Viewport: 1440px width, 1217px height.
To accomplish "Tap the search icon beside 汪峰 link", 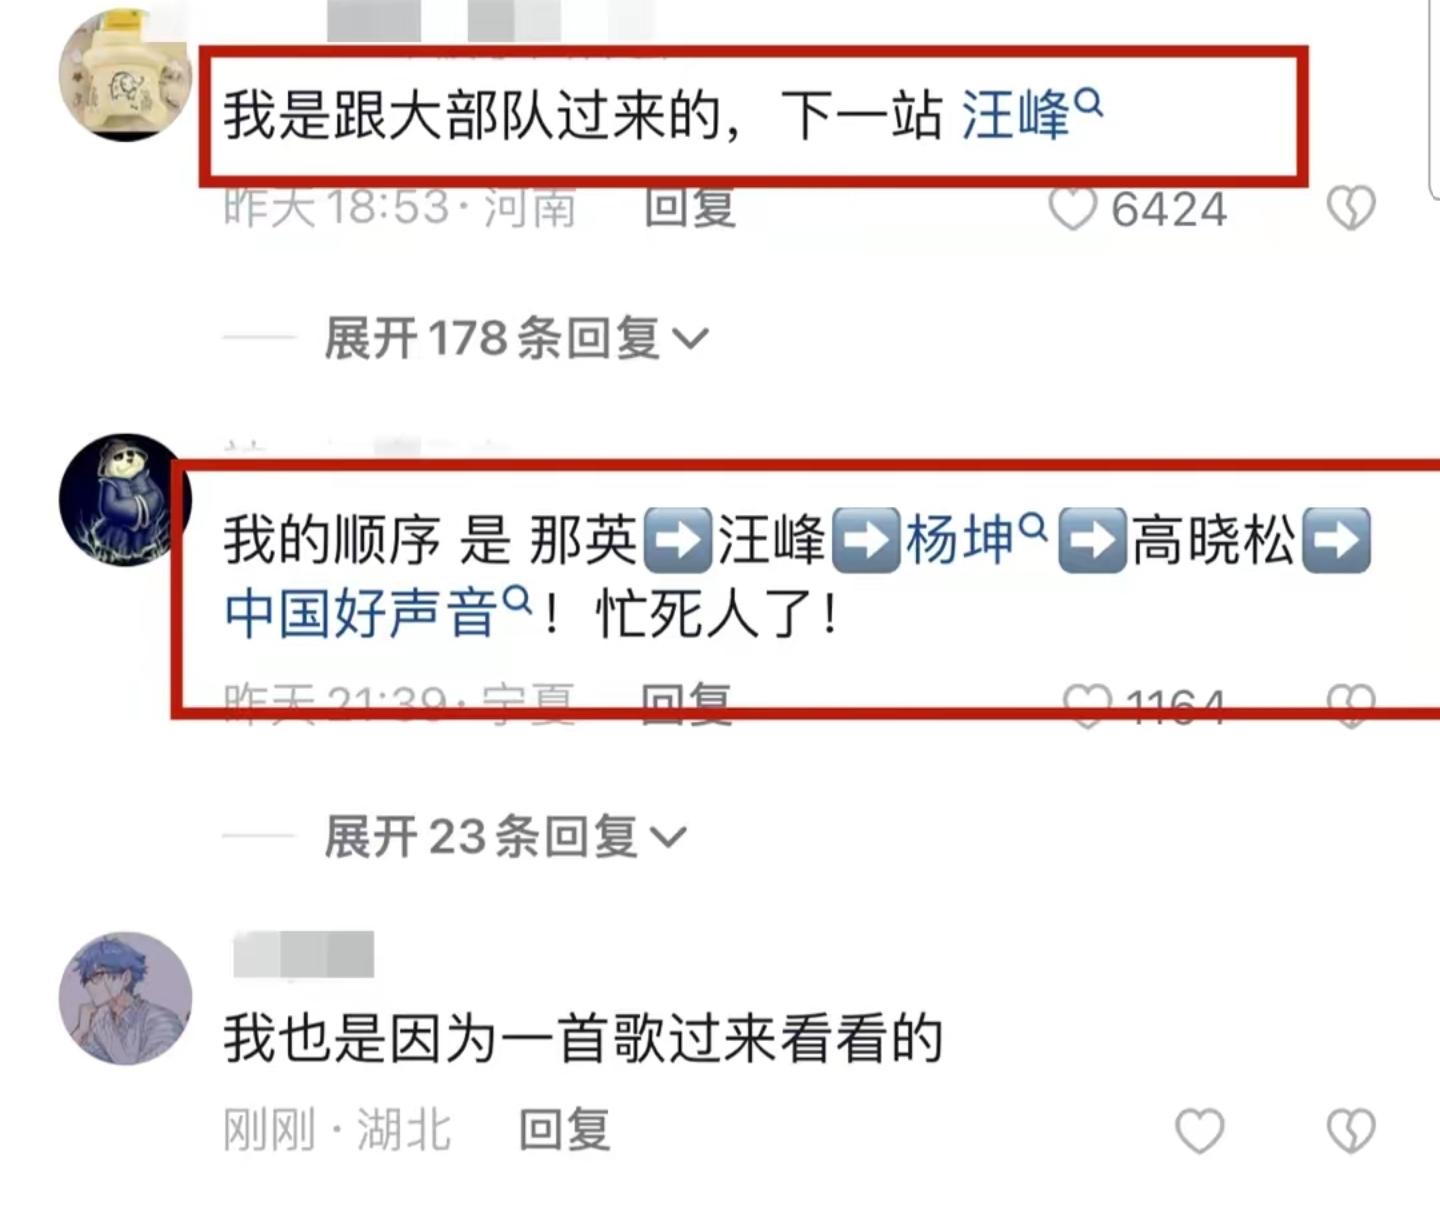I will tap(1089, 102).
